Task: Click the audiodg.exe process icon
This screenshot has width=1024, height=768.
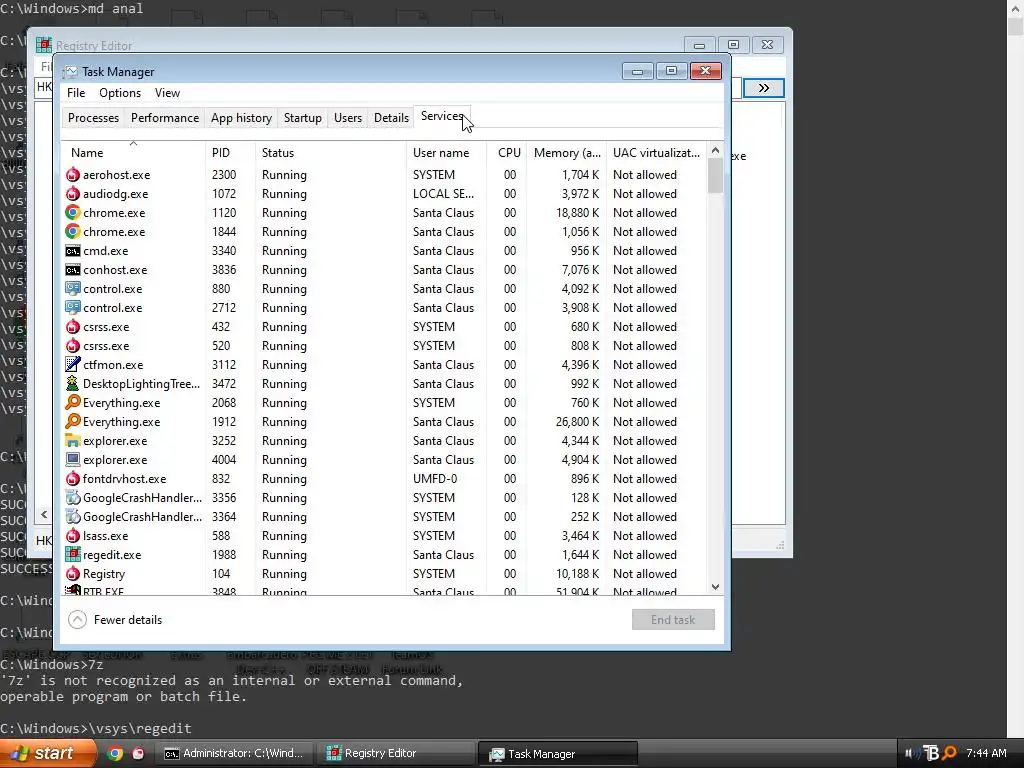Action: (72, 194)
